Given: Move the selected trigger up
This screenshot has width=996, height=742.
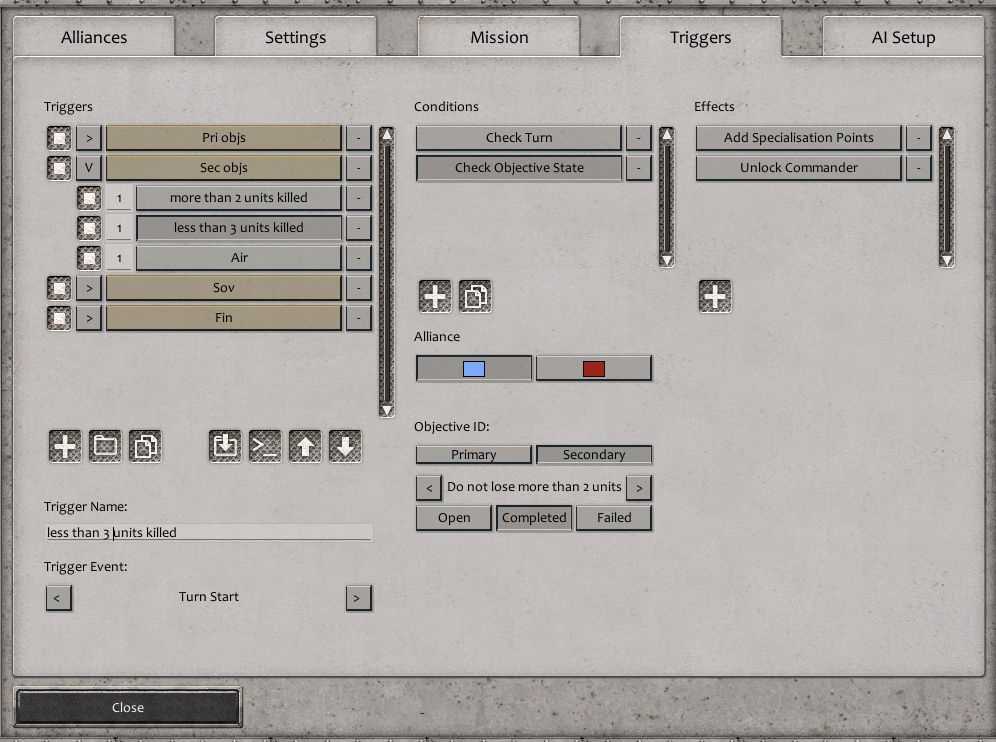Looking at the screenshot, I should (x=305, y=447).
